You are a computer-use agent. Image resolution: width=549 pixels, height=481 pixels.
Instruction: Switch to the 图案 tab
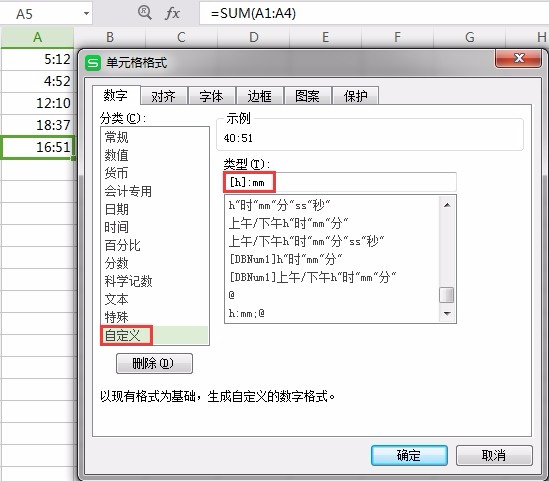coord(307,96)
